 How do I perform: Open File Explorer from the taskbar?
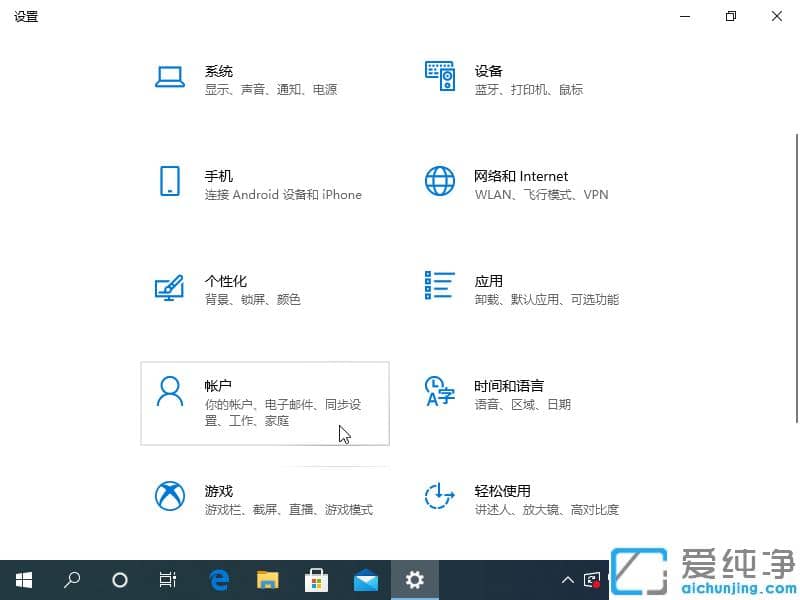pos(267,580)
